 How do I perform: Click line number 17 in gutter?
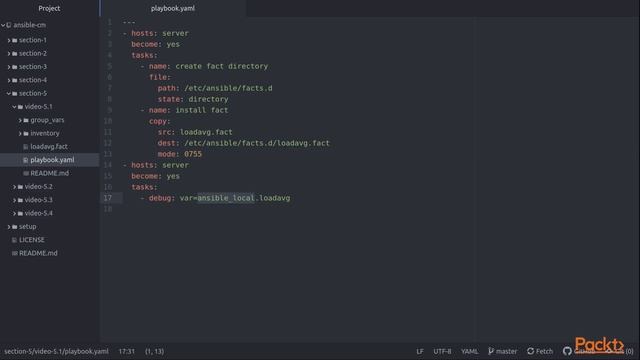coord(107,198)
